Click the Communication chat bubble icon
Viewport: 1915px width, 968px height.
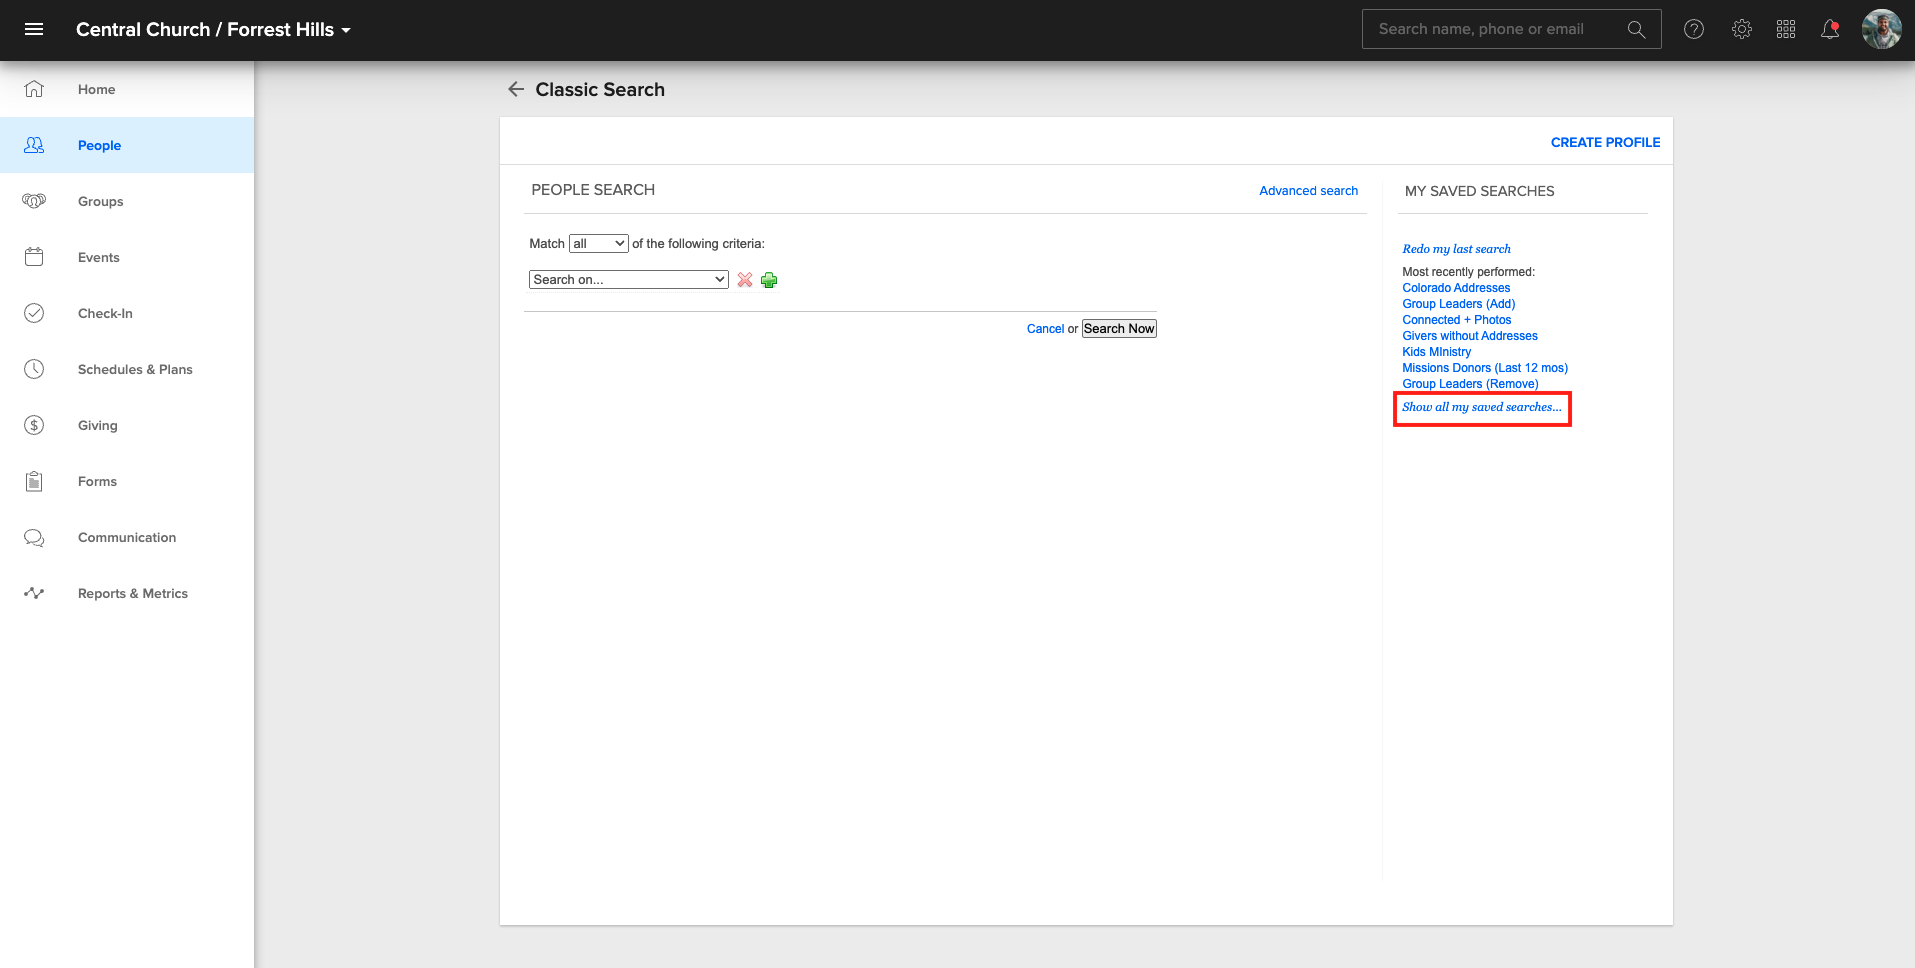(34, 537)
